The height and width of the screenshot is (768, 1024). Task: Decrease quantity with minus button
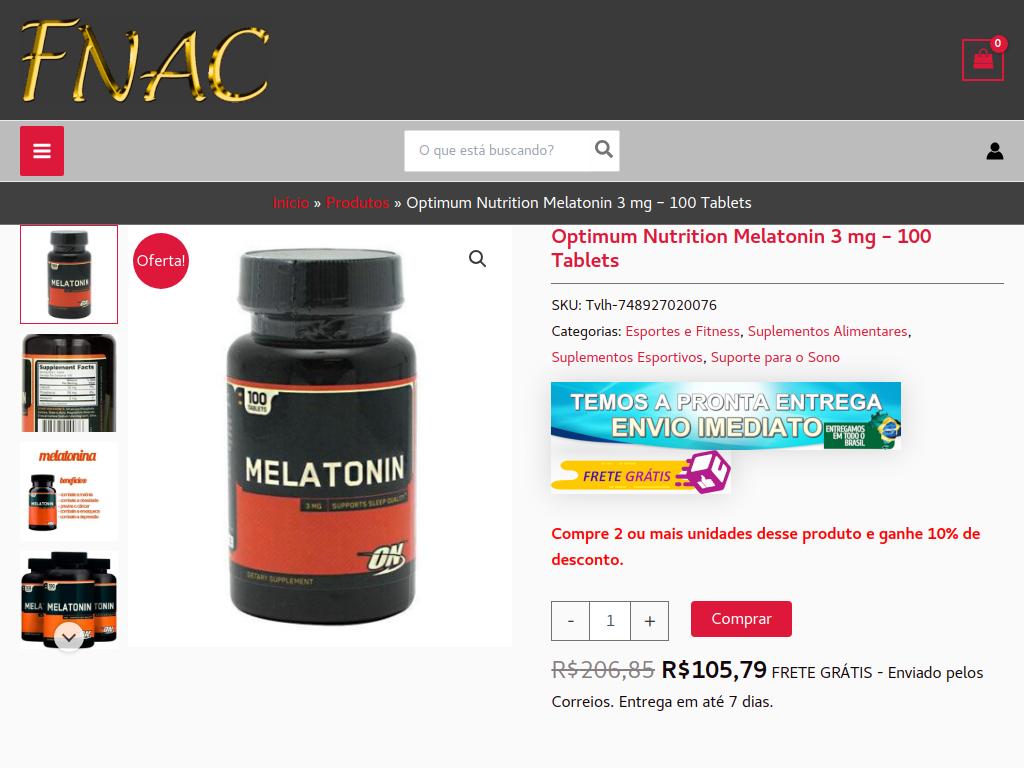pos(571,620)
